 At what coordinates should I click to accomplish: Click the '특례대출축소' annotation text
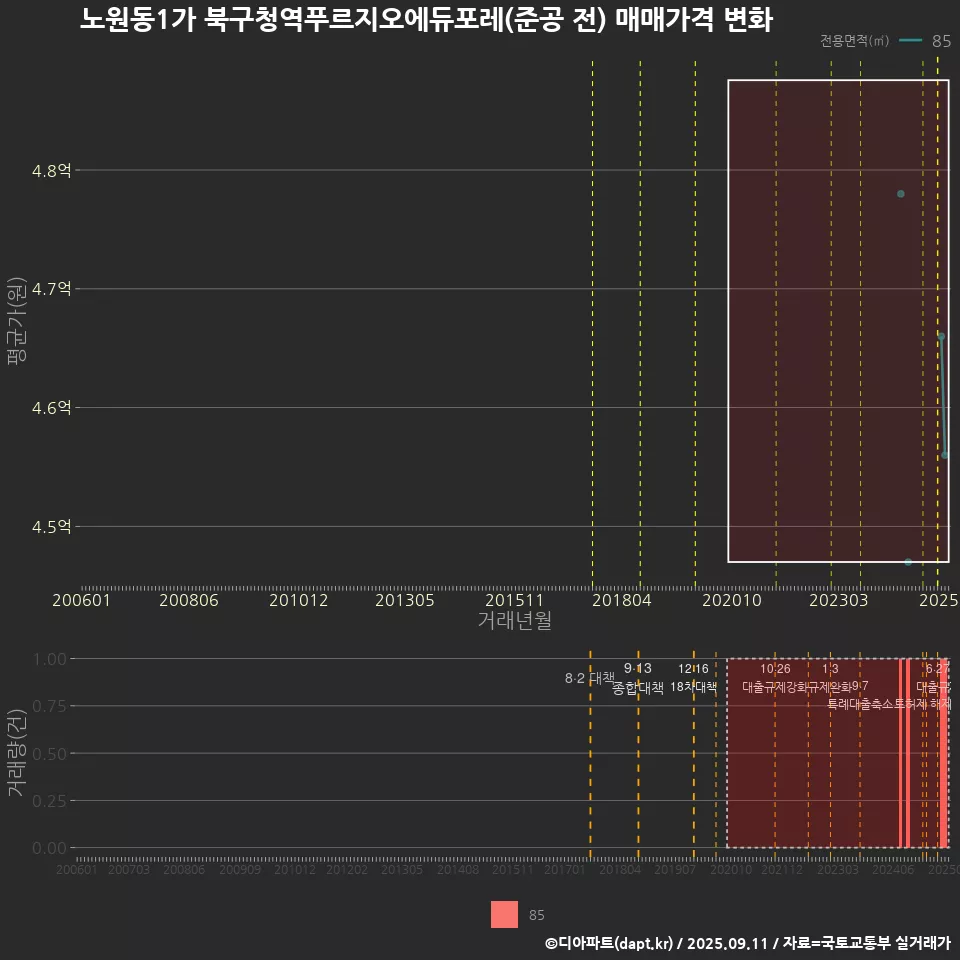point(861,704)
